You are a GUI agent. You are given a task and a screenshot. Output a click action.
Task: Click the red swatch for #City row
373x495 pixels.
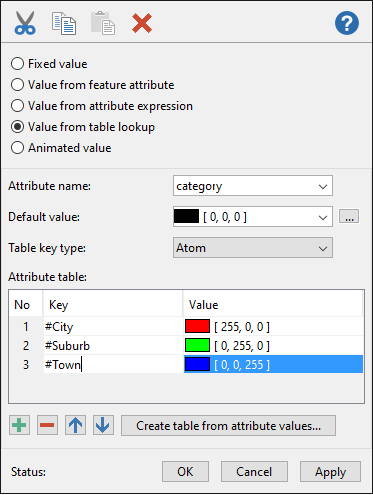tap(197, 326)
